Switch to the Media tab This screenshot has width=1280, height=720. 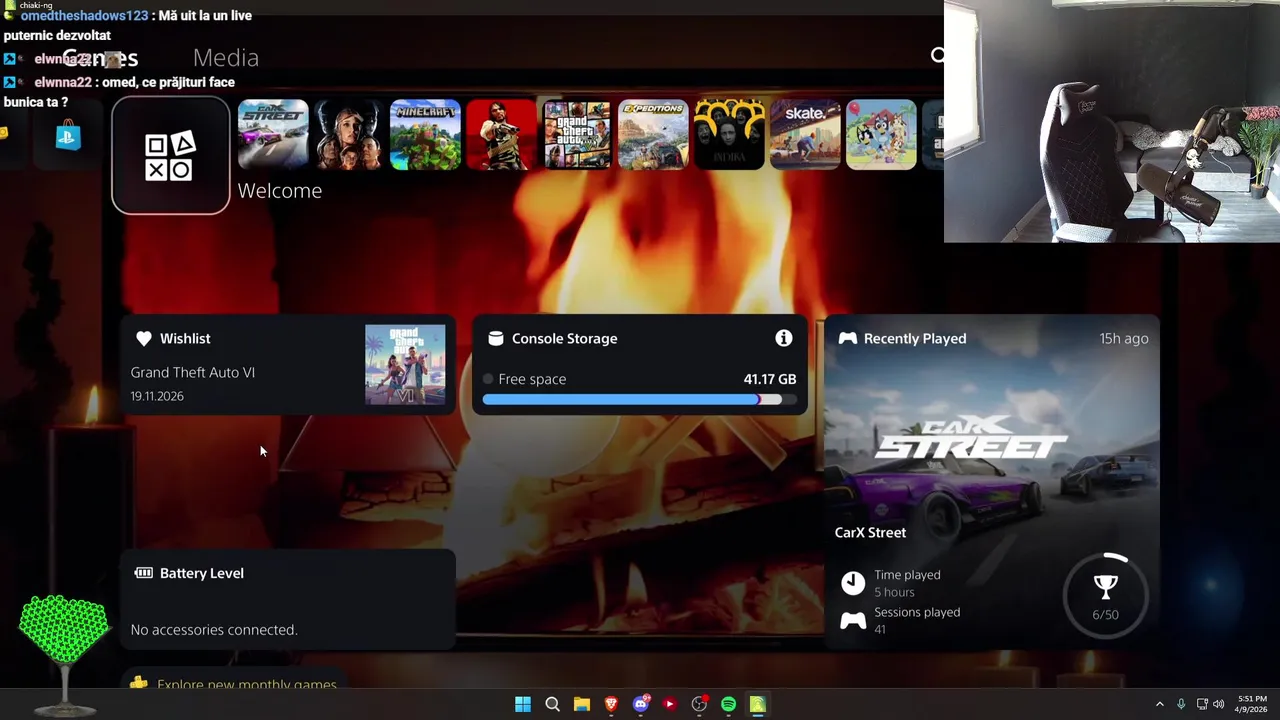(226, 58)
